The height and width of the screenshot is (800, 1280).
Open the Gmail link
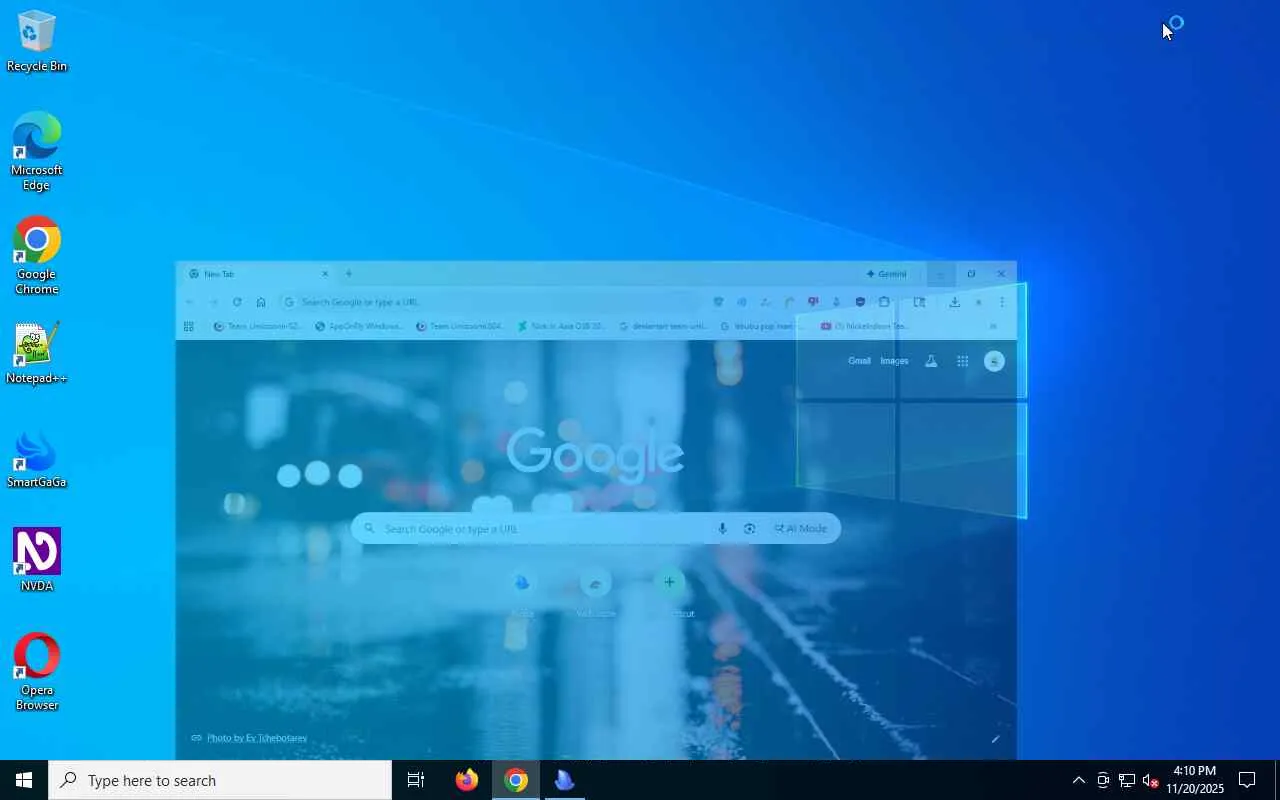[x=859, y=361]
